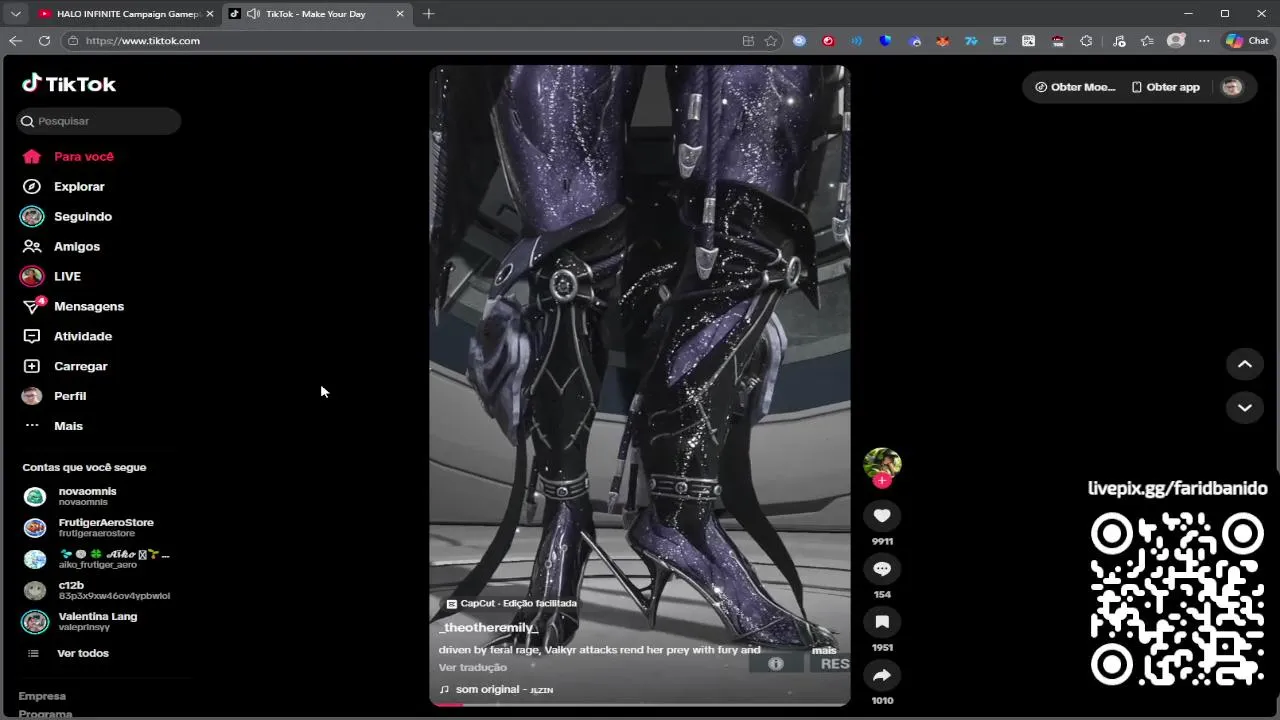Select the TikTok - Make Your Day tab
This screenshot has width=1280, height=720.
pos(316,14)
